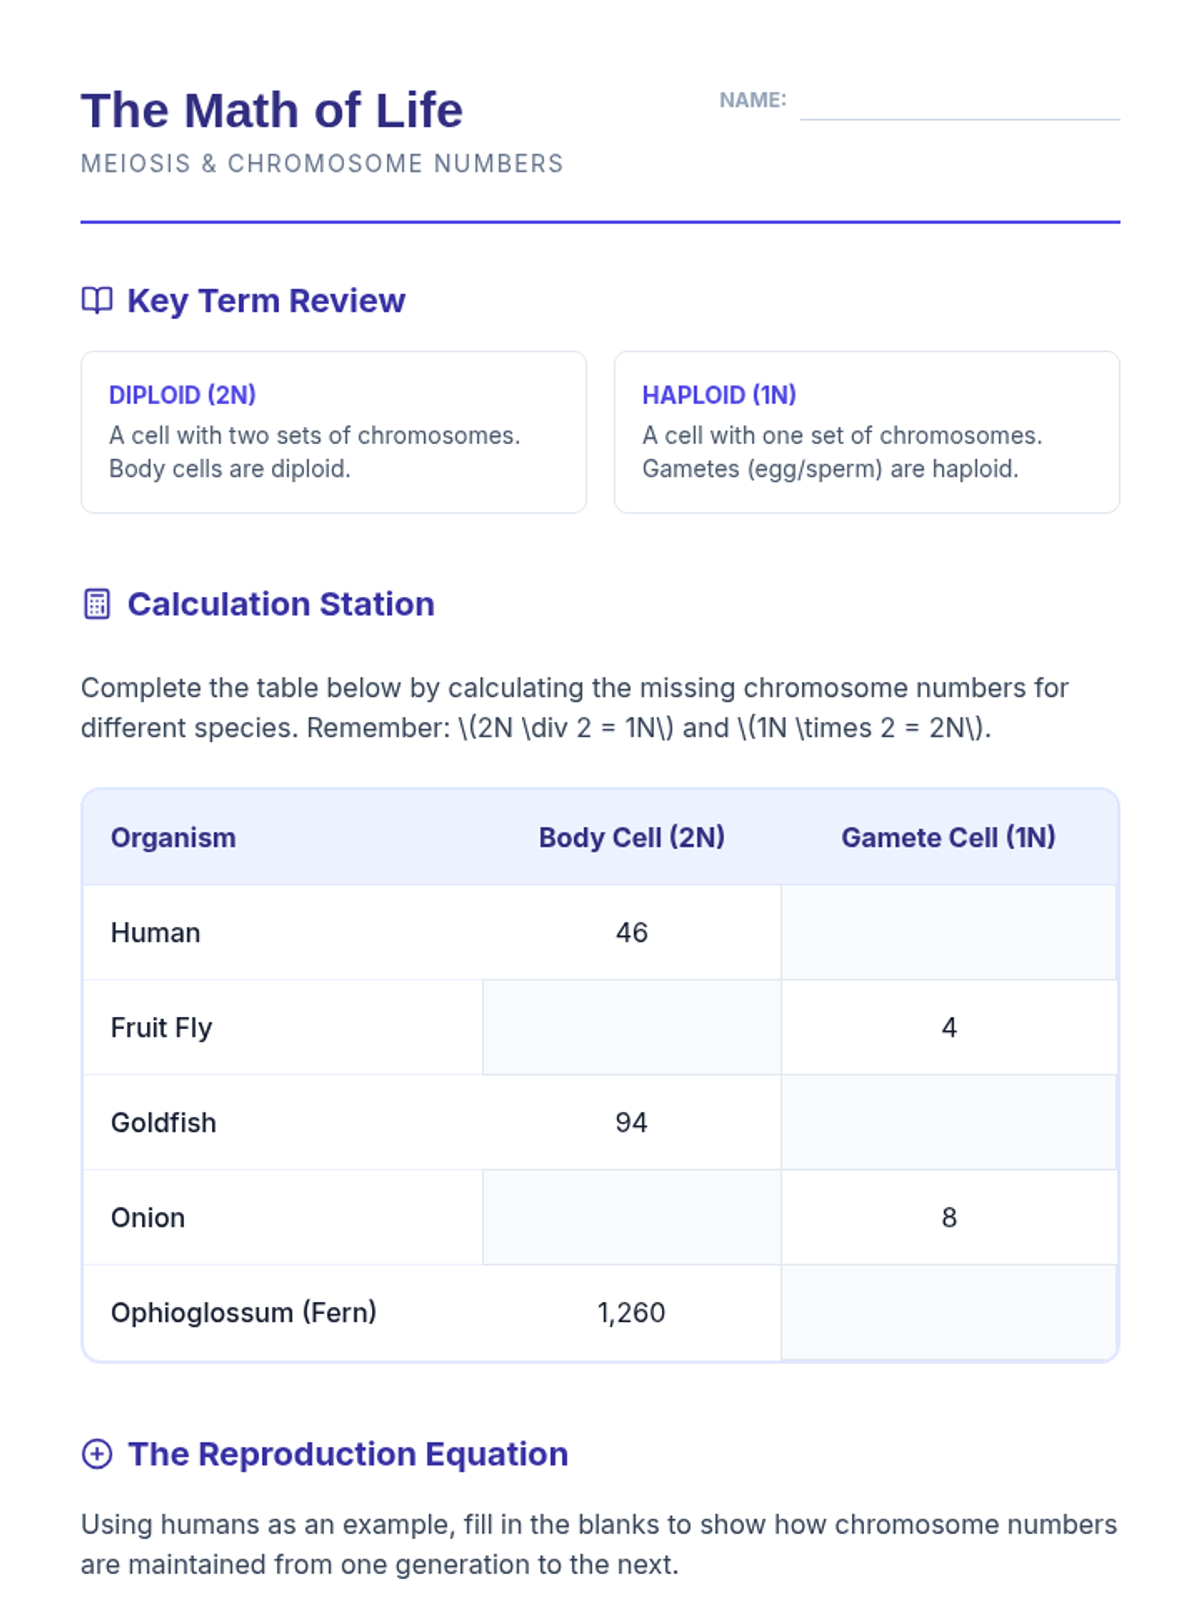Click the NAME blank line field
Image resolution: width=1200 pixels, height=1600 pixels.
[x=959, y=103]
